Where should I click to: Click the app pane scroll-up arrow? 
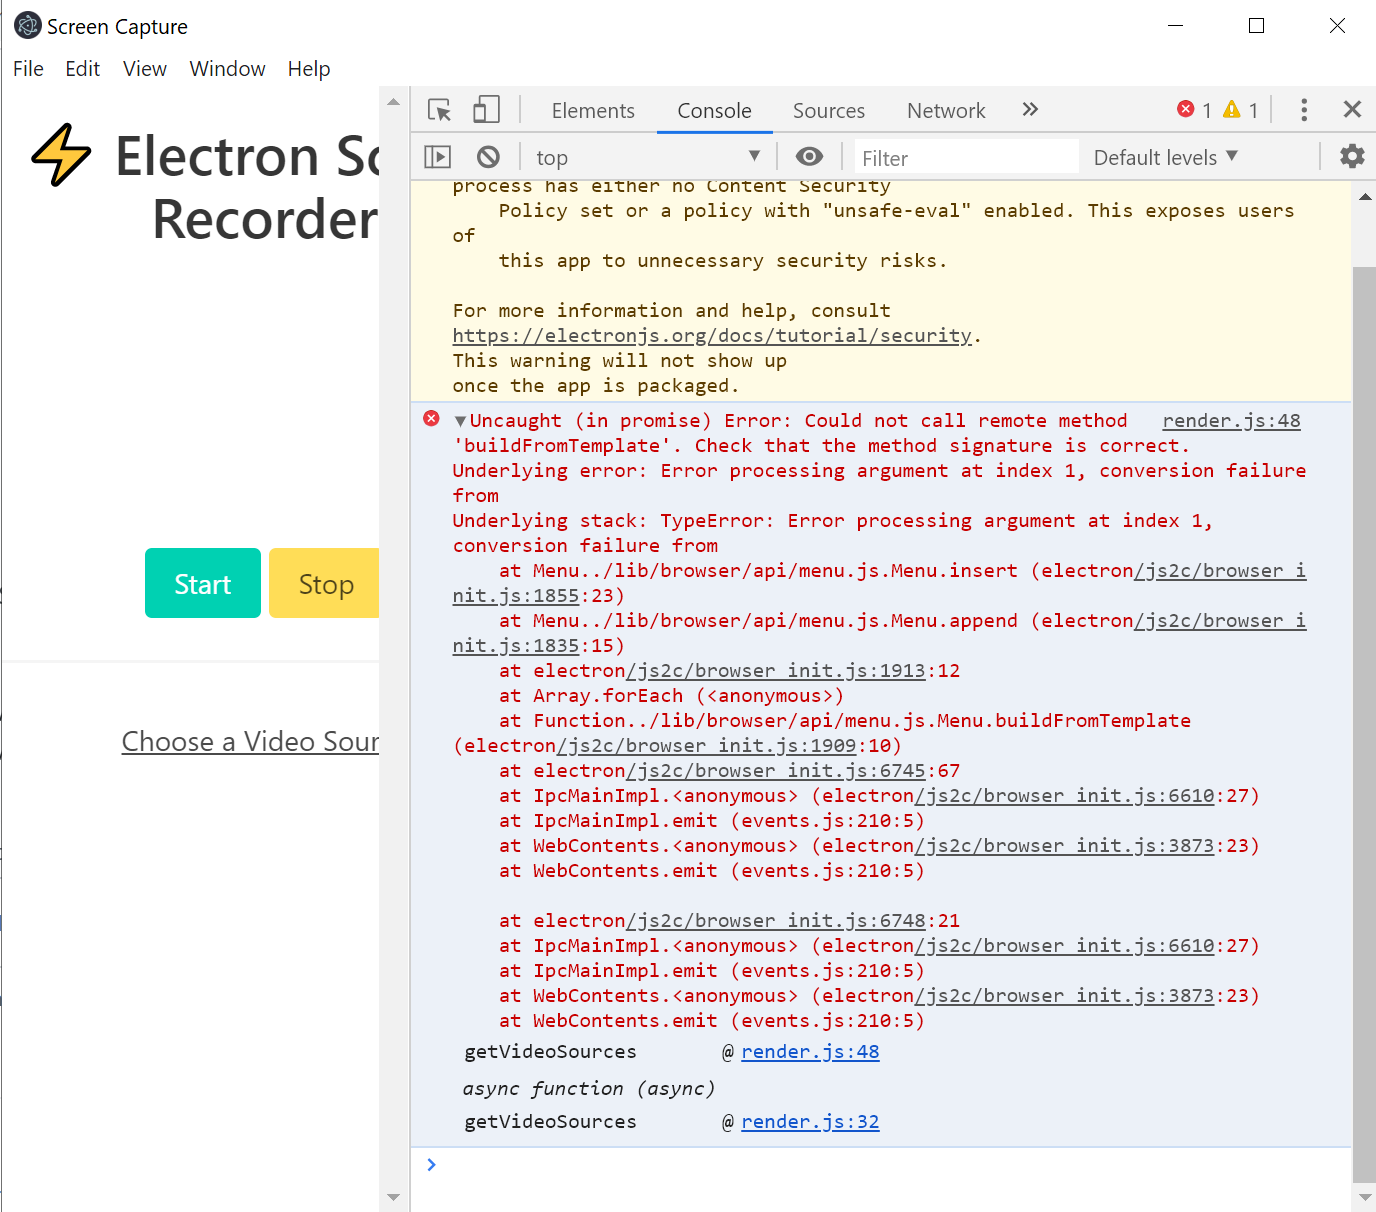pos(393,101)
